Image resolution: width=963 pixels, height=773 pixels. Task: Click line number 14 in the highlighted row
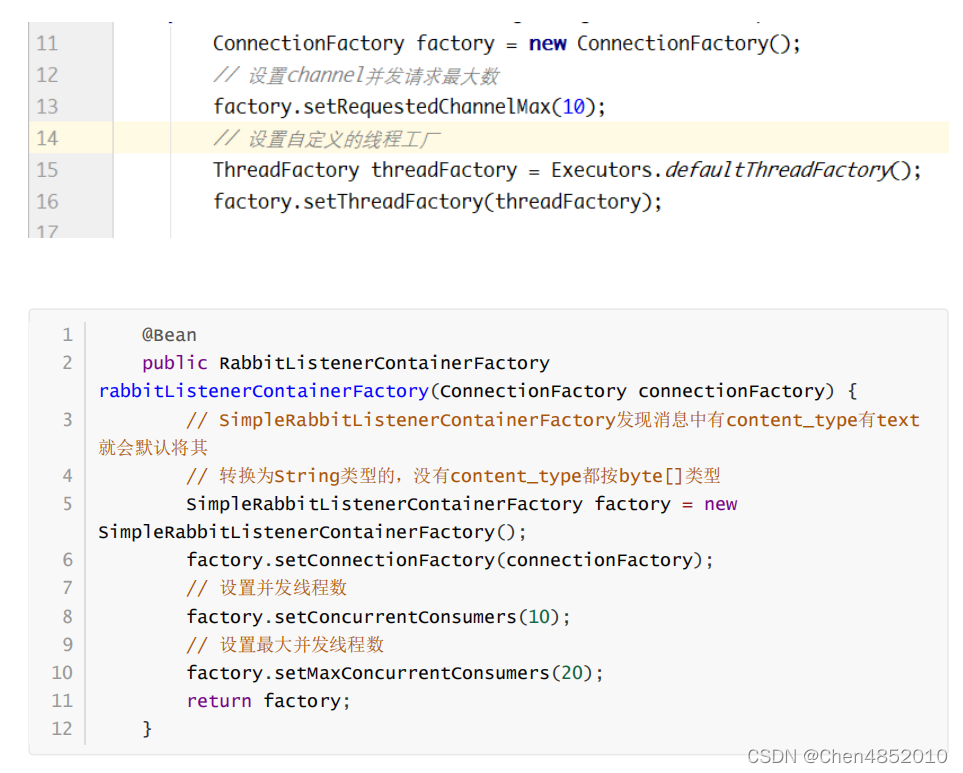tap(47, 138)
